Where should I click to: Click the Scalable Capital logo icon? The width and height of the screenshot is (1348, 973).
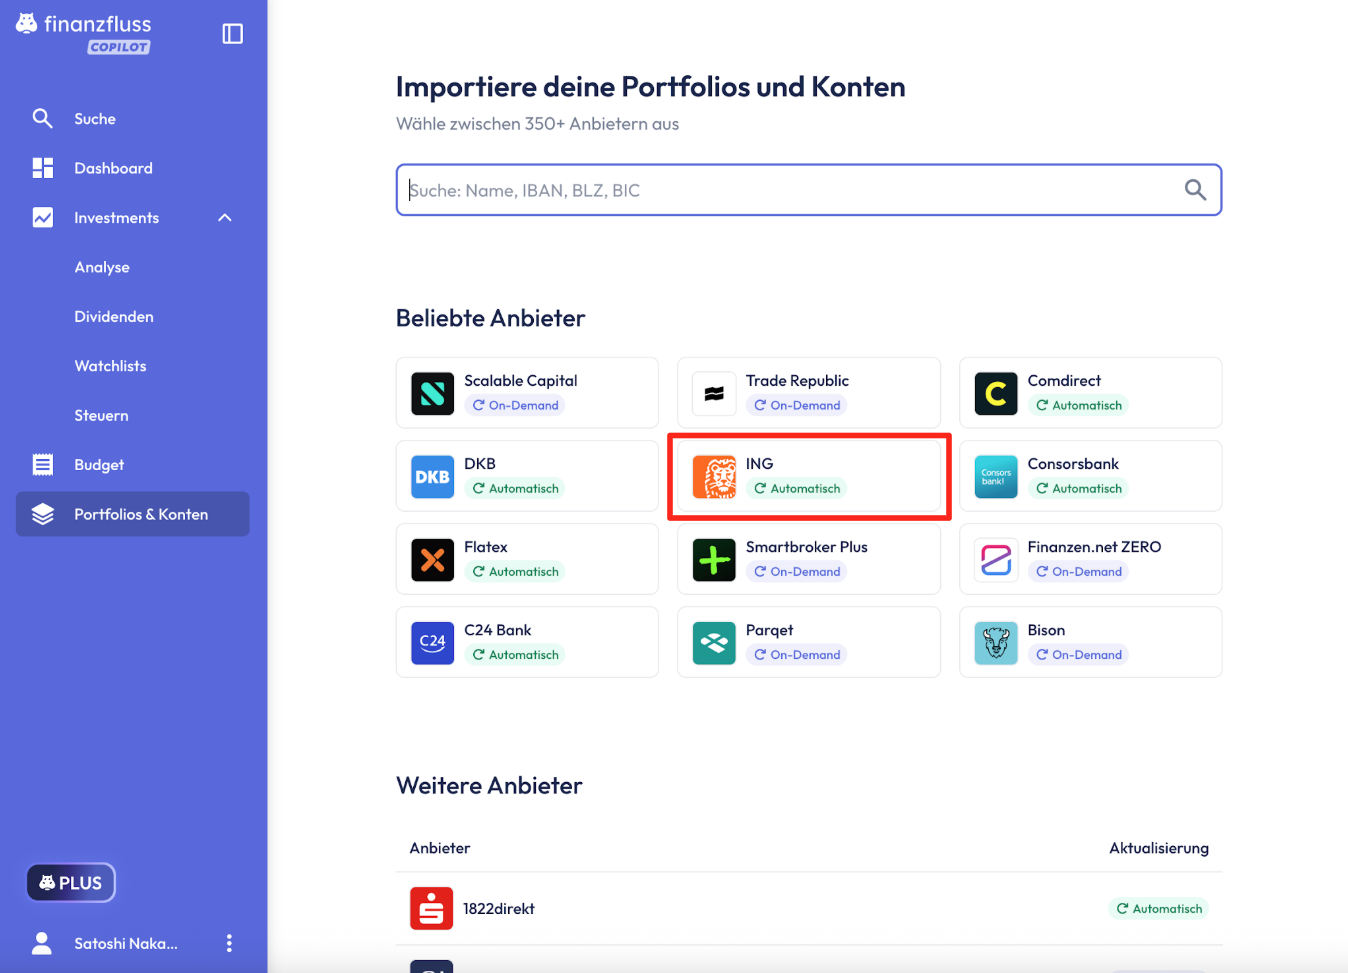(432, 393)
